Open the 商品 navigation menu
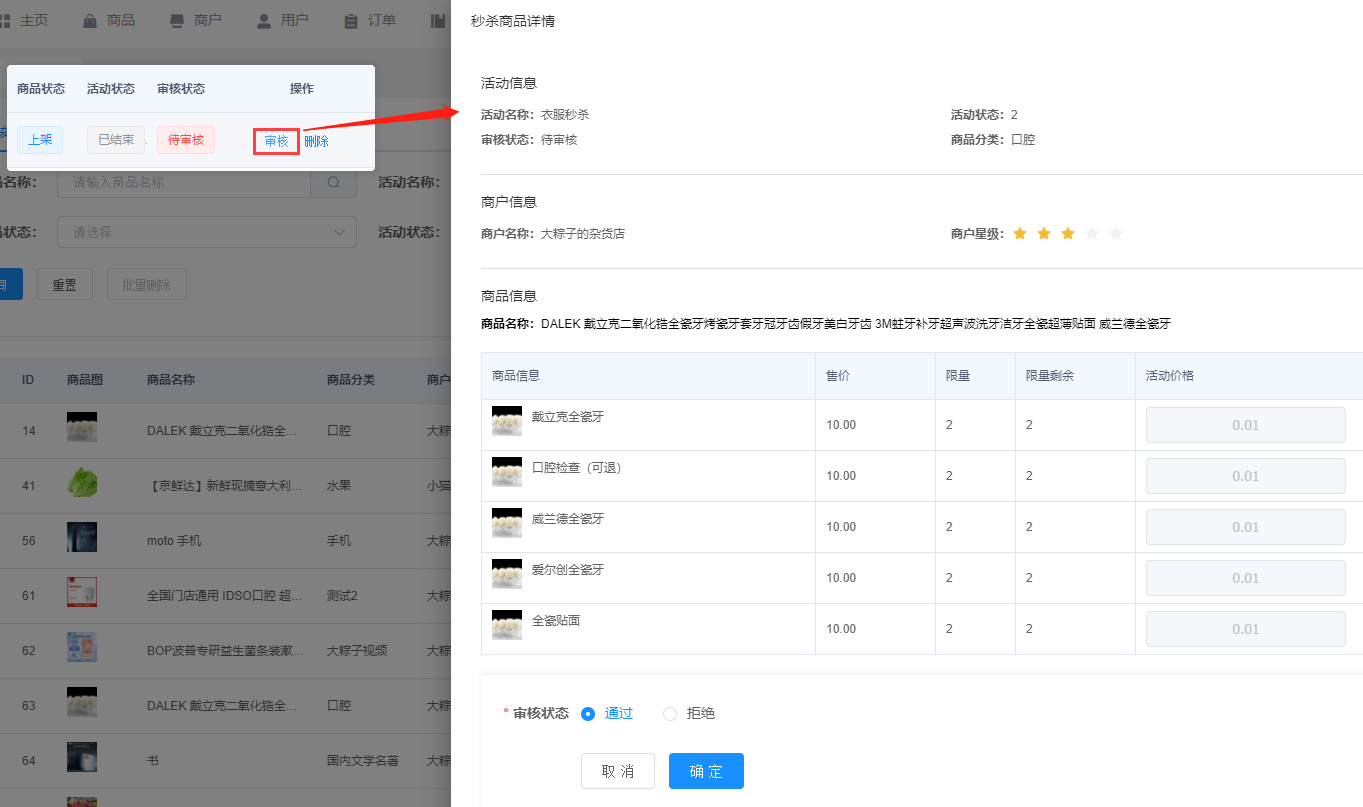The image size is (1363, 807). click(x=119, y=18)
